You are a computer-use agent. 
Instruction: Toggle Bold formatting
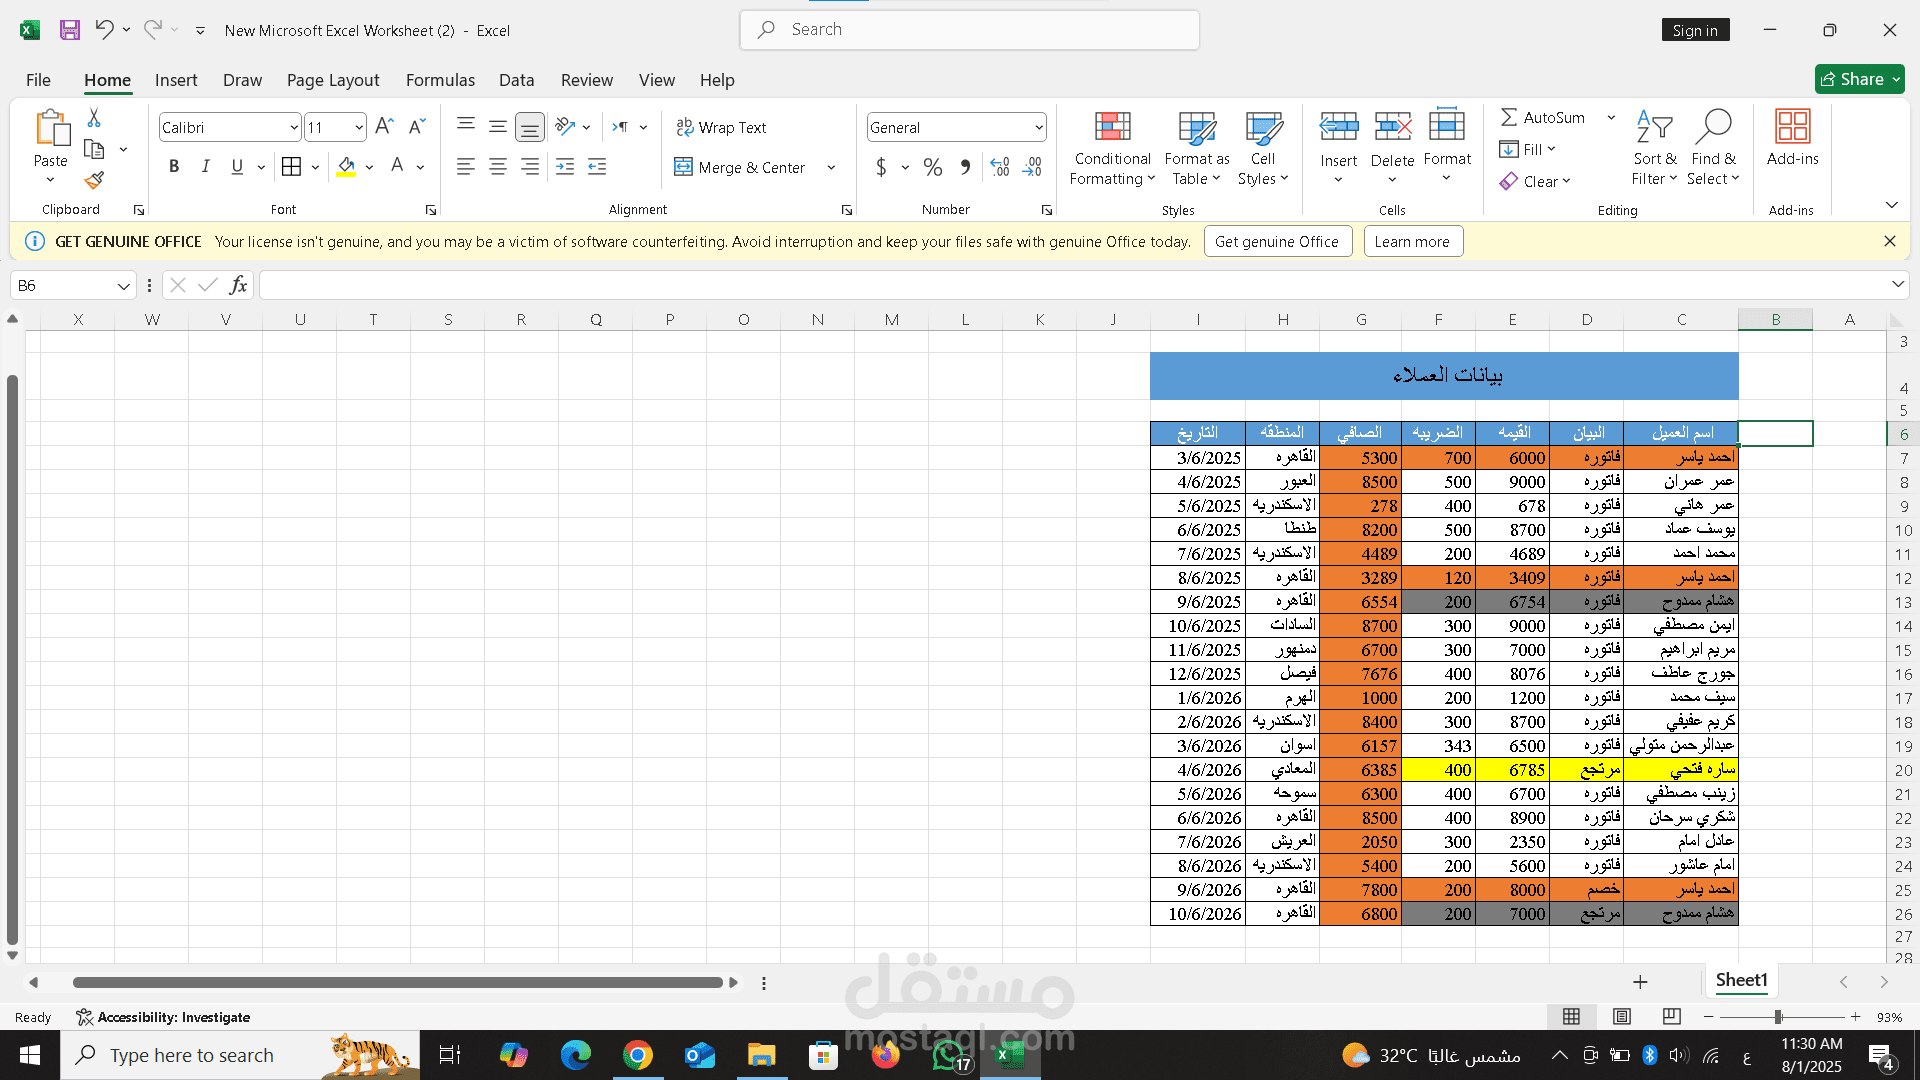(x=174, y=167)
